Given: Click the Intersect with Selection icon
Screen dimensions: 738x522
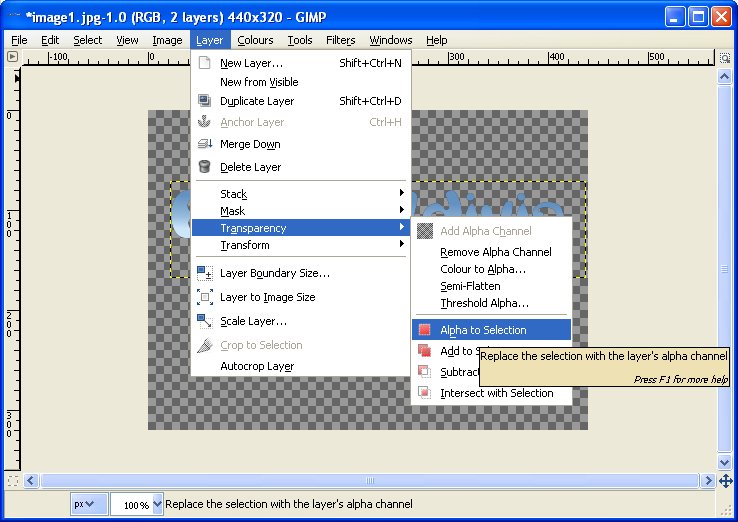Looking at the screenshot, I should tap(425, 393).
